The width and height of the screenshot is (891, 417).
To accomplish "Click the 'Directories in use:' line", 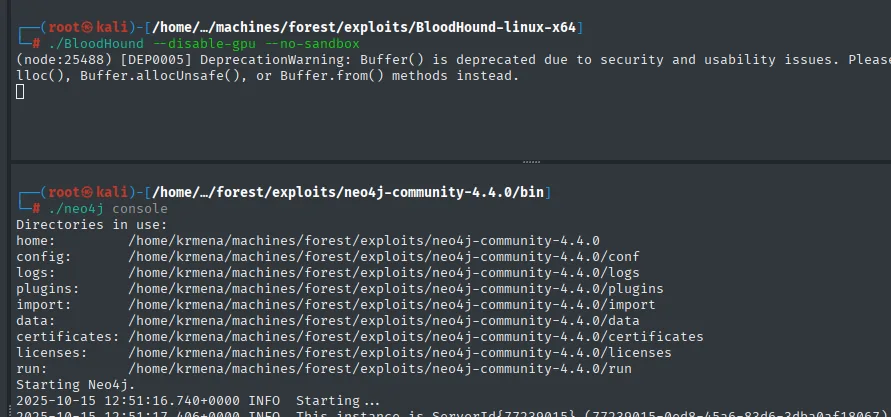I will tap(91, 224).
